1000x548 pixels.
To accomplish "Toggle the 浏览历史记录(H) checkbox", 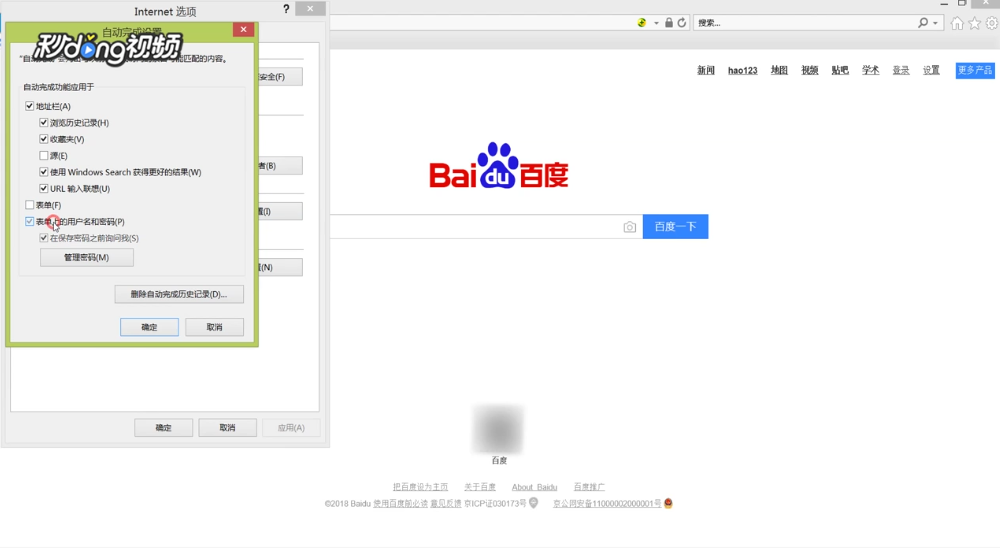I will point(43,122).
